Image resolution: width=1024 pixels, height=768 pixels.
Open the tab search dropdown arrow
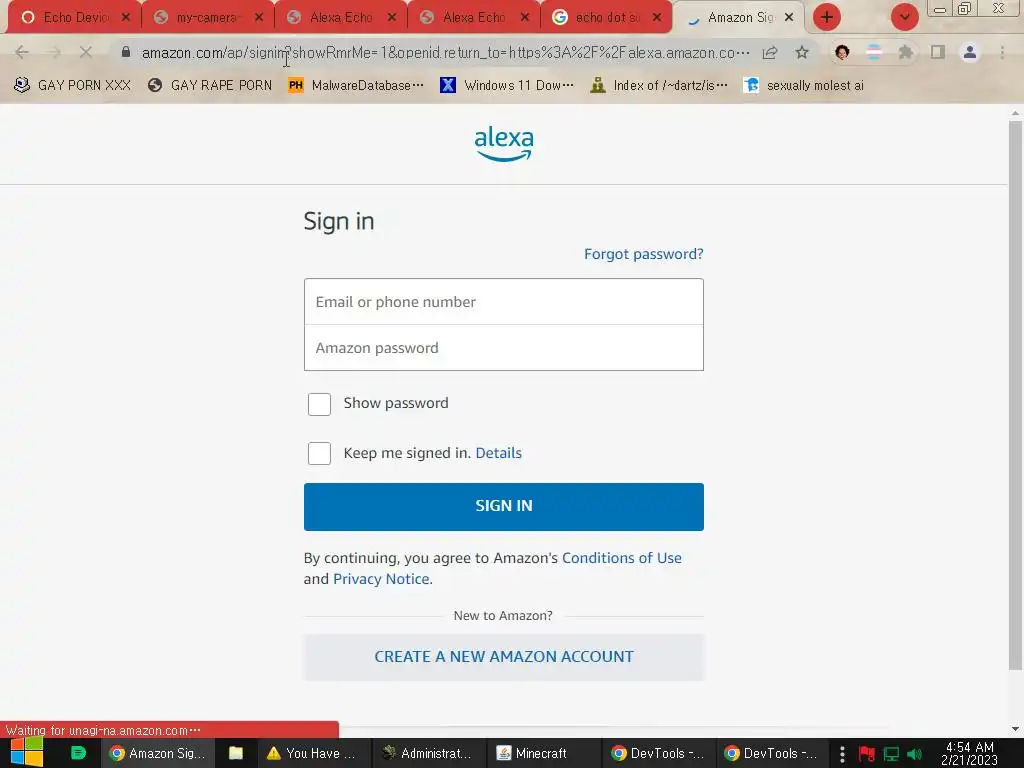(x=904, y=17)
